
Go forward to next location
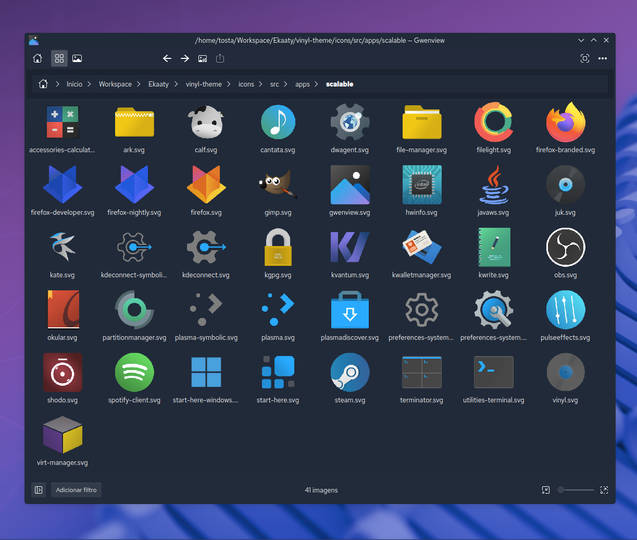(185, 59)
